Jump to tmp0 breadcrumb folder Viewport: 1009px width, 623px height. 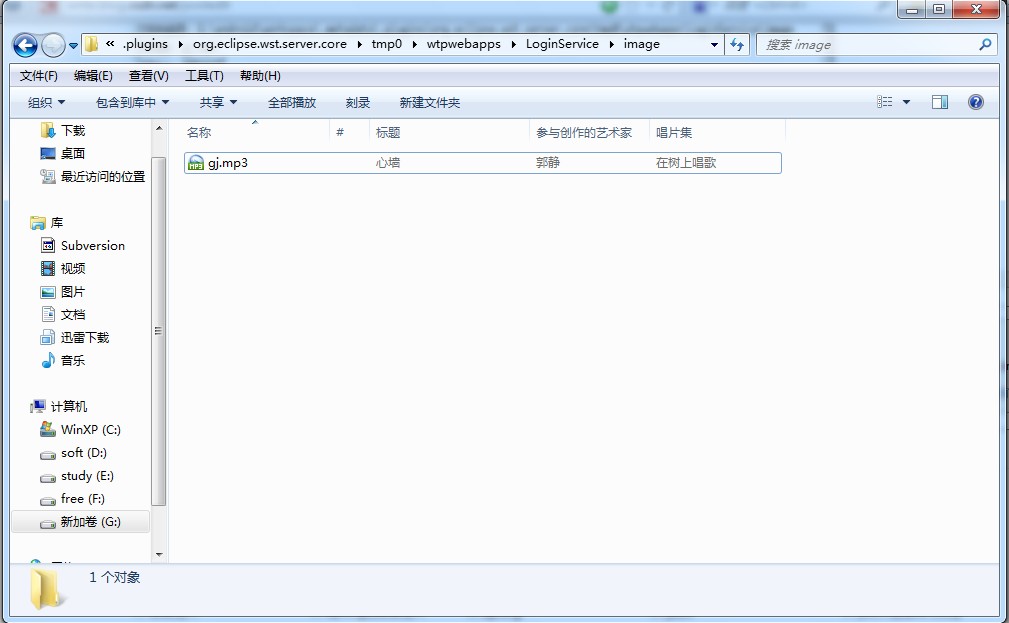tap(387, 44)
